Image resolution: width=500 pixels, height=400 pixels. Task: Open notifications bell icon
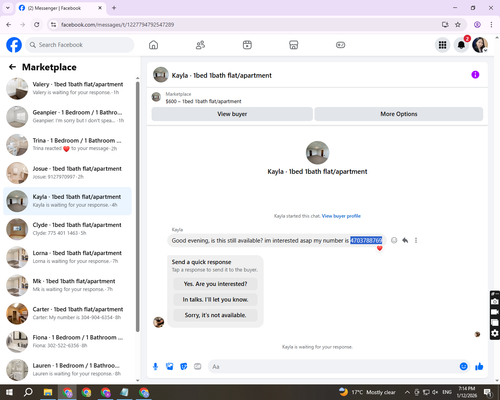pos(461,45)
